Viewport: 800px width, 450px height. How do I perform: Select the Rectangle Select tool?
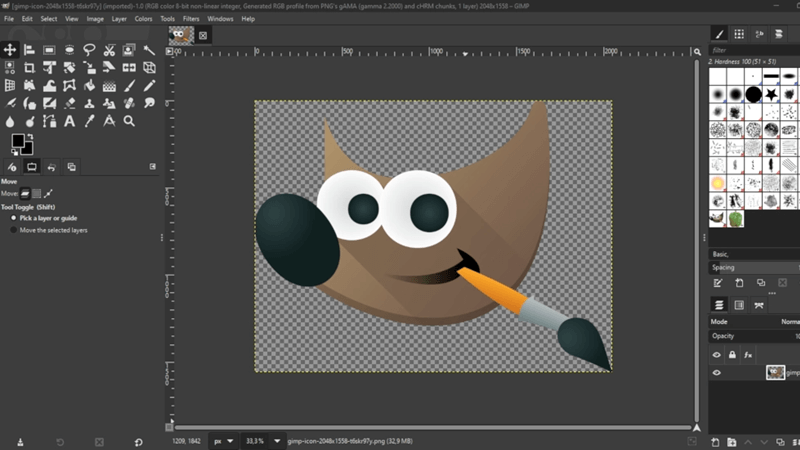[49, 49]
